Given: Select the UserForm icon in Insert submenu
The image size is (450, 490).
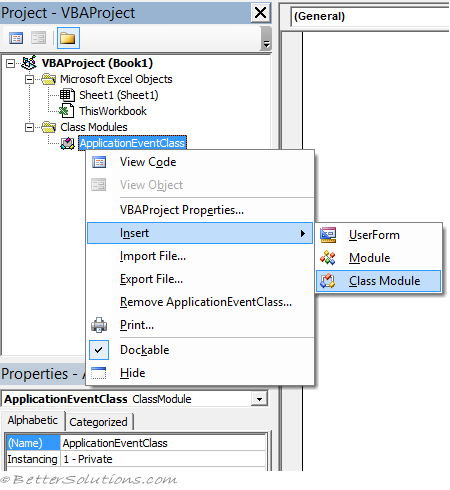Looking at the screenshot, I should [328, 235].
